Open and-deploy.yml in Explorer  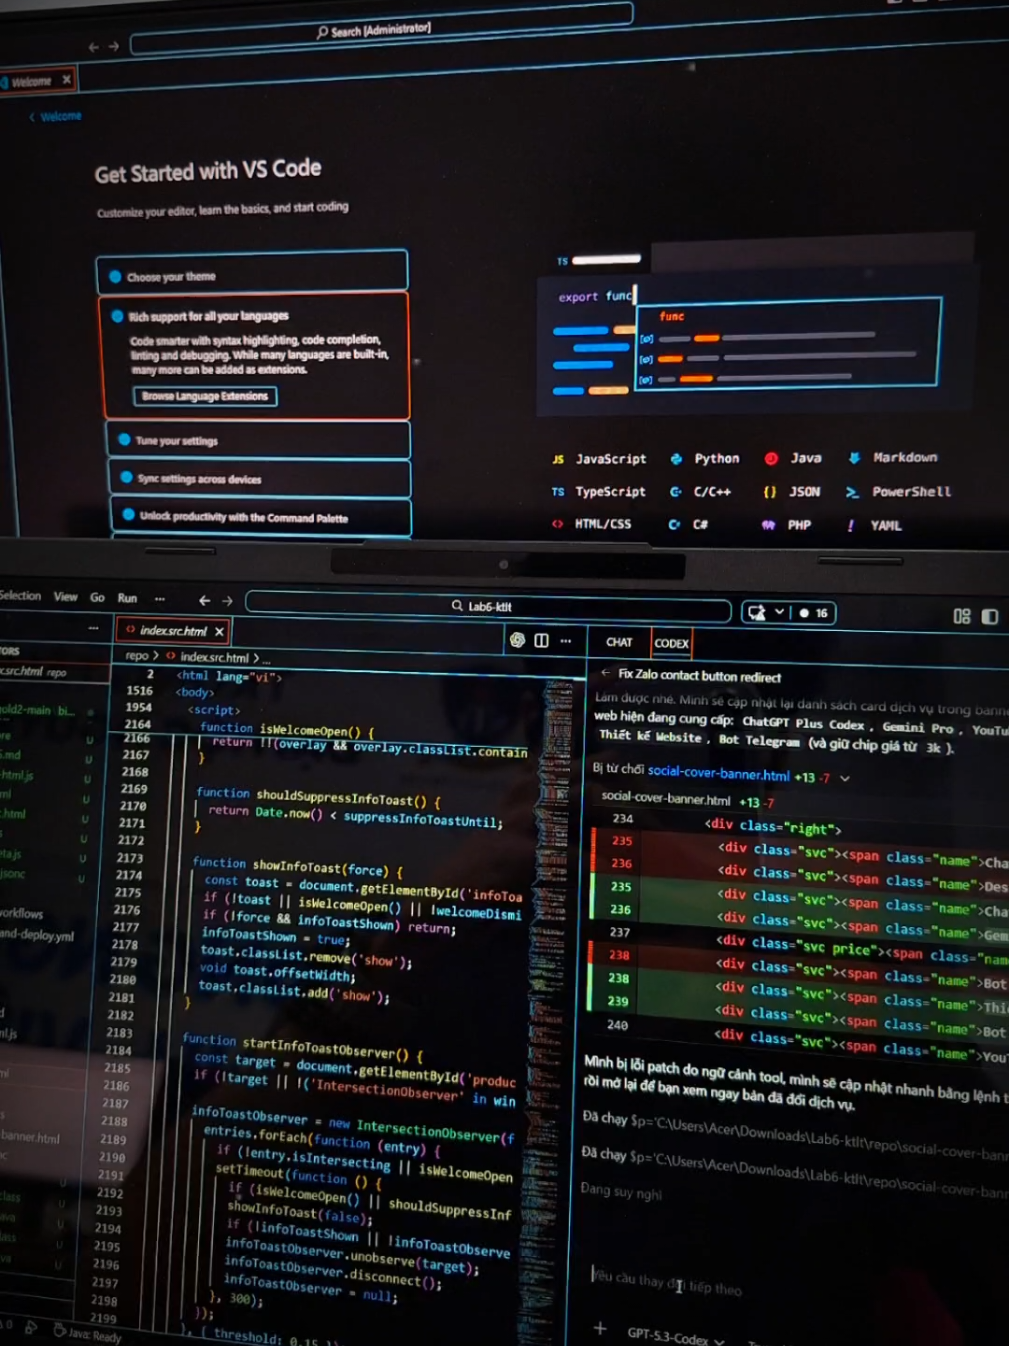37,935
